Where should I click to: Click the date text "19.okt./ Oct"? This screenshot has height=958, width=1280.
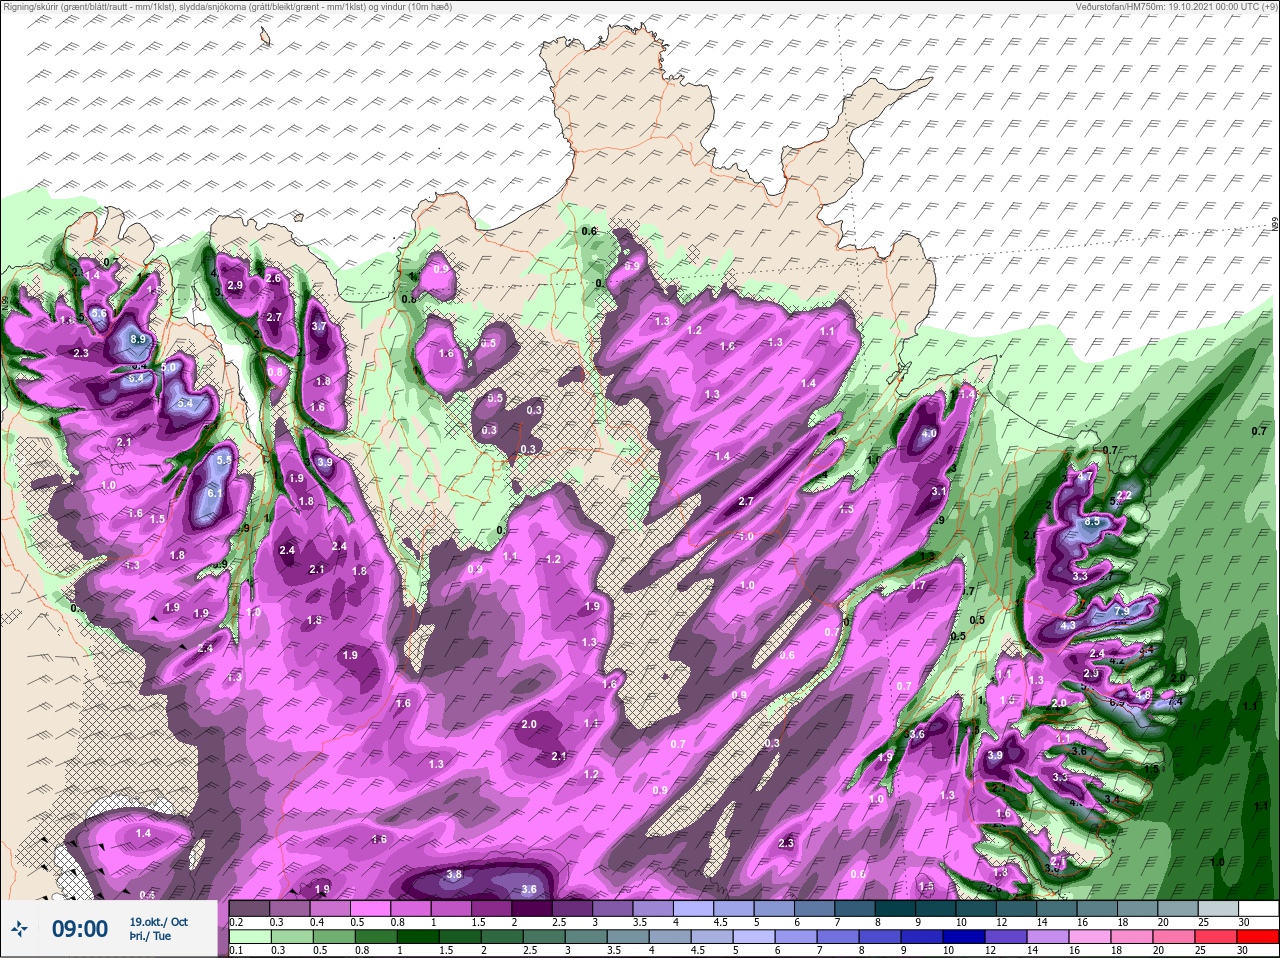[x=158, y=922]
